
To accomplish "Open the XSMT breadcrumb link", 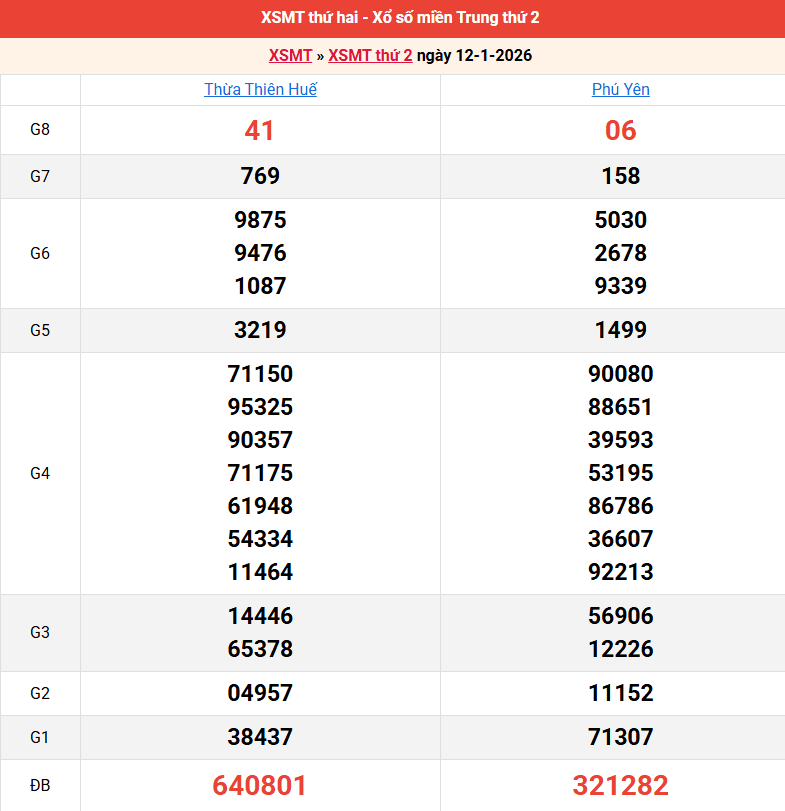I will tap(290, 56).
